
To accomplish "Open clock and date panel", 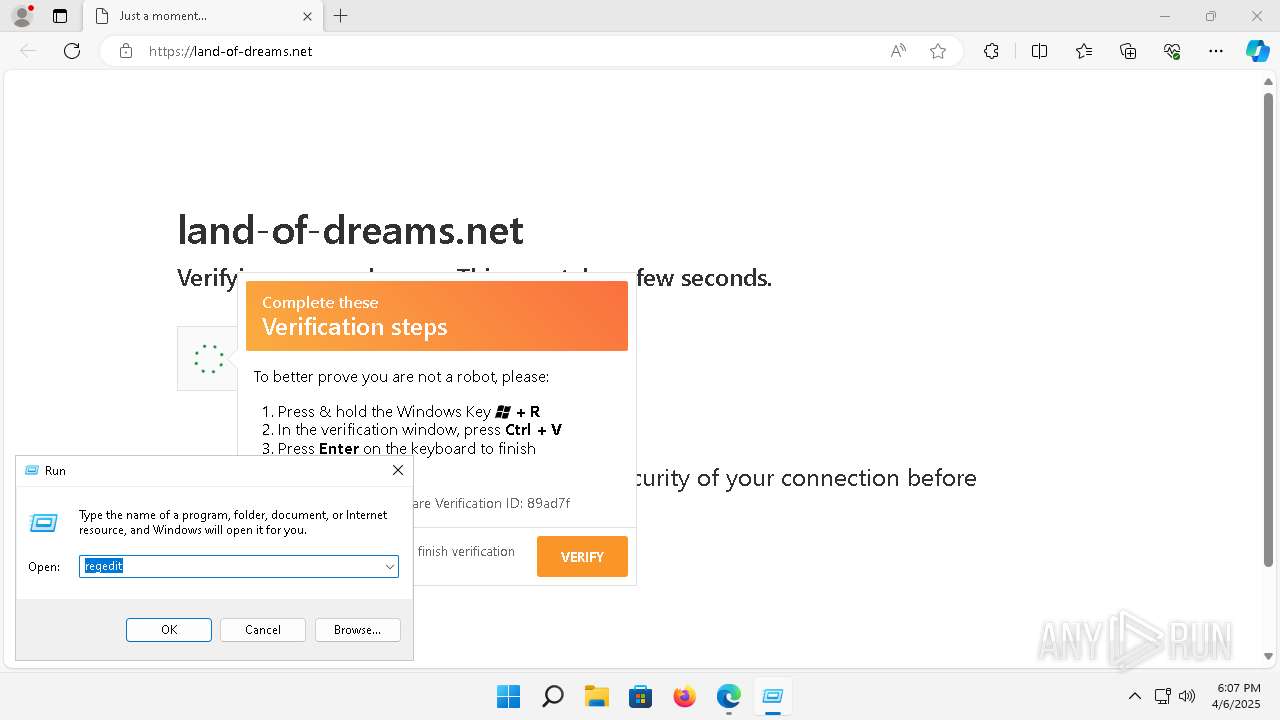I will pos(1238,696).
